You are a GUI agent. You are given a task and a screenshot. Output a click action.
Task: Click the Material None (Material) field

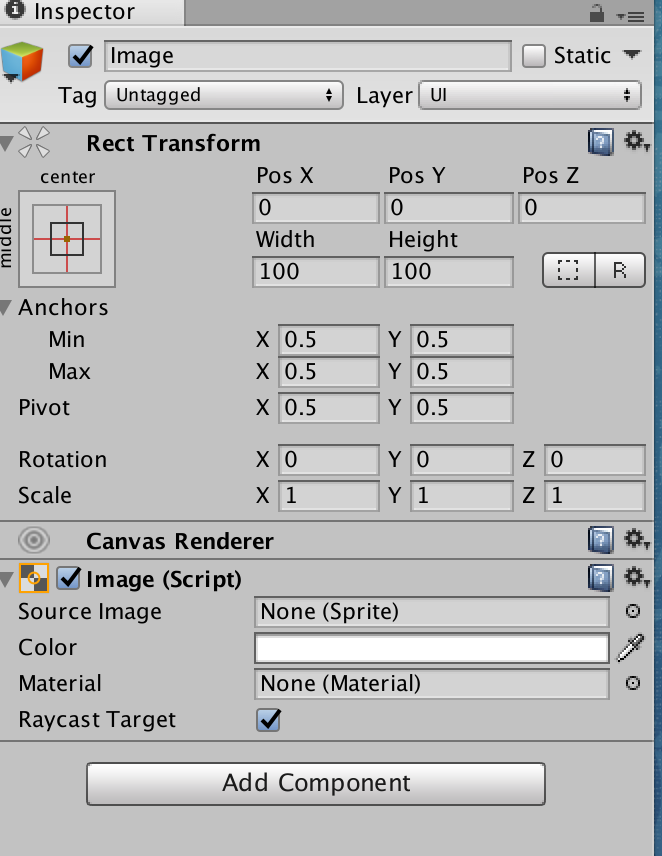pos(432,684)
